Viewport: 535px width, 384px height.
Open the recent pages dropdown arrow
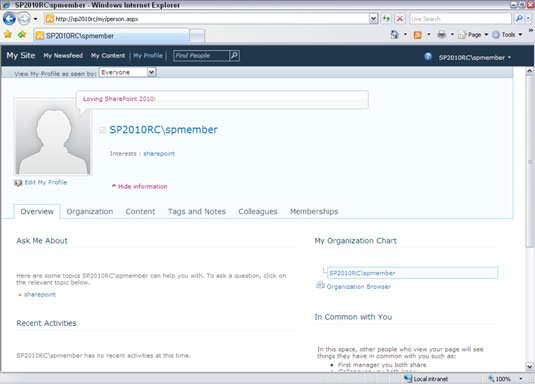tap(35, 19)
